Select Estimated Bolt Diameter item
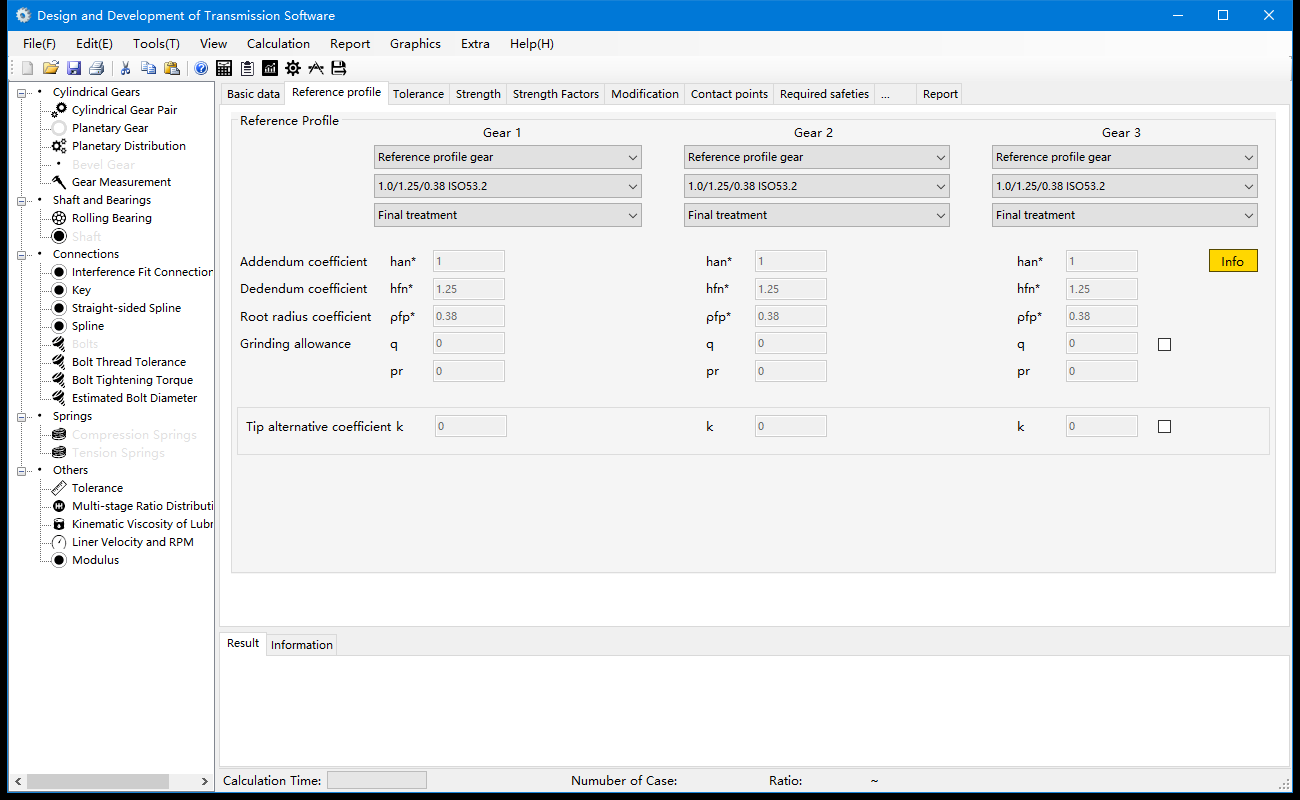The image size is (1300, 800). point(134,398)
